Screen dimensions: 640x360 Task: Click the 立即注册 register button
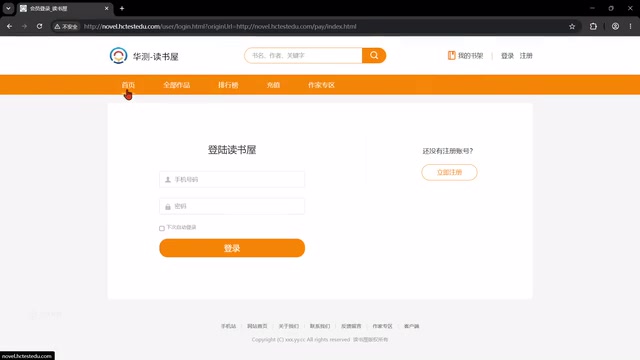[x=449, y=172]
